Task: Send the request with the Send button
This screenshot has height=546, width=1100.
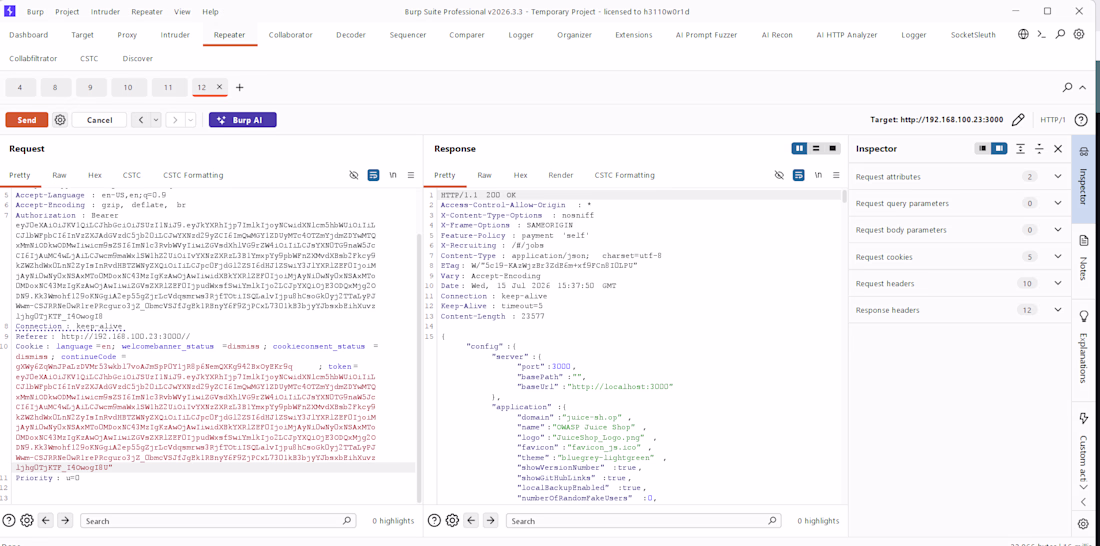Action: tap(27, 120)
